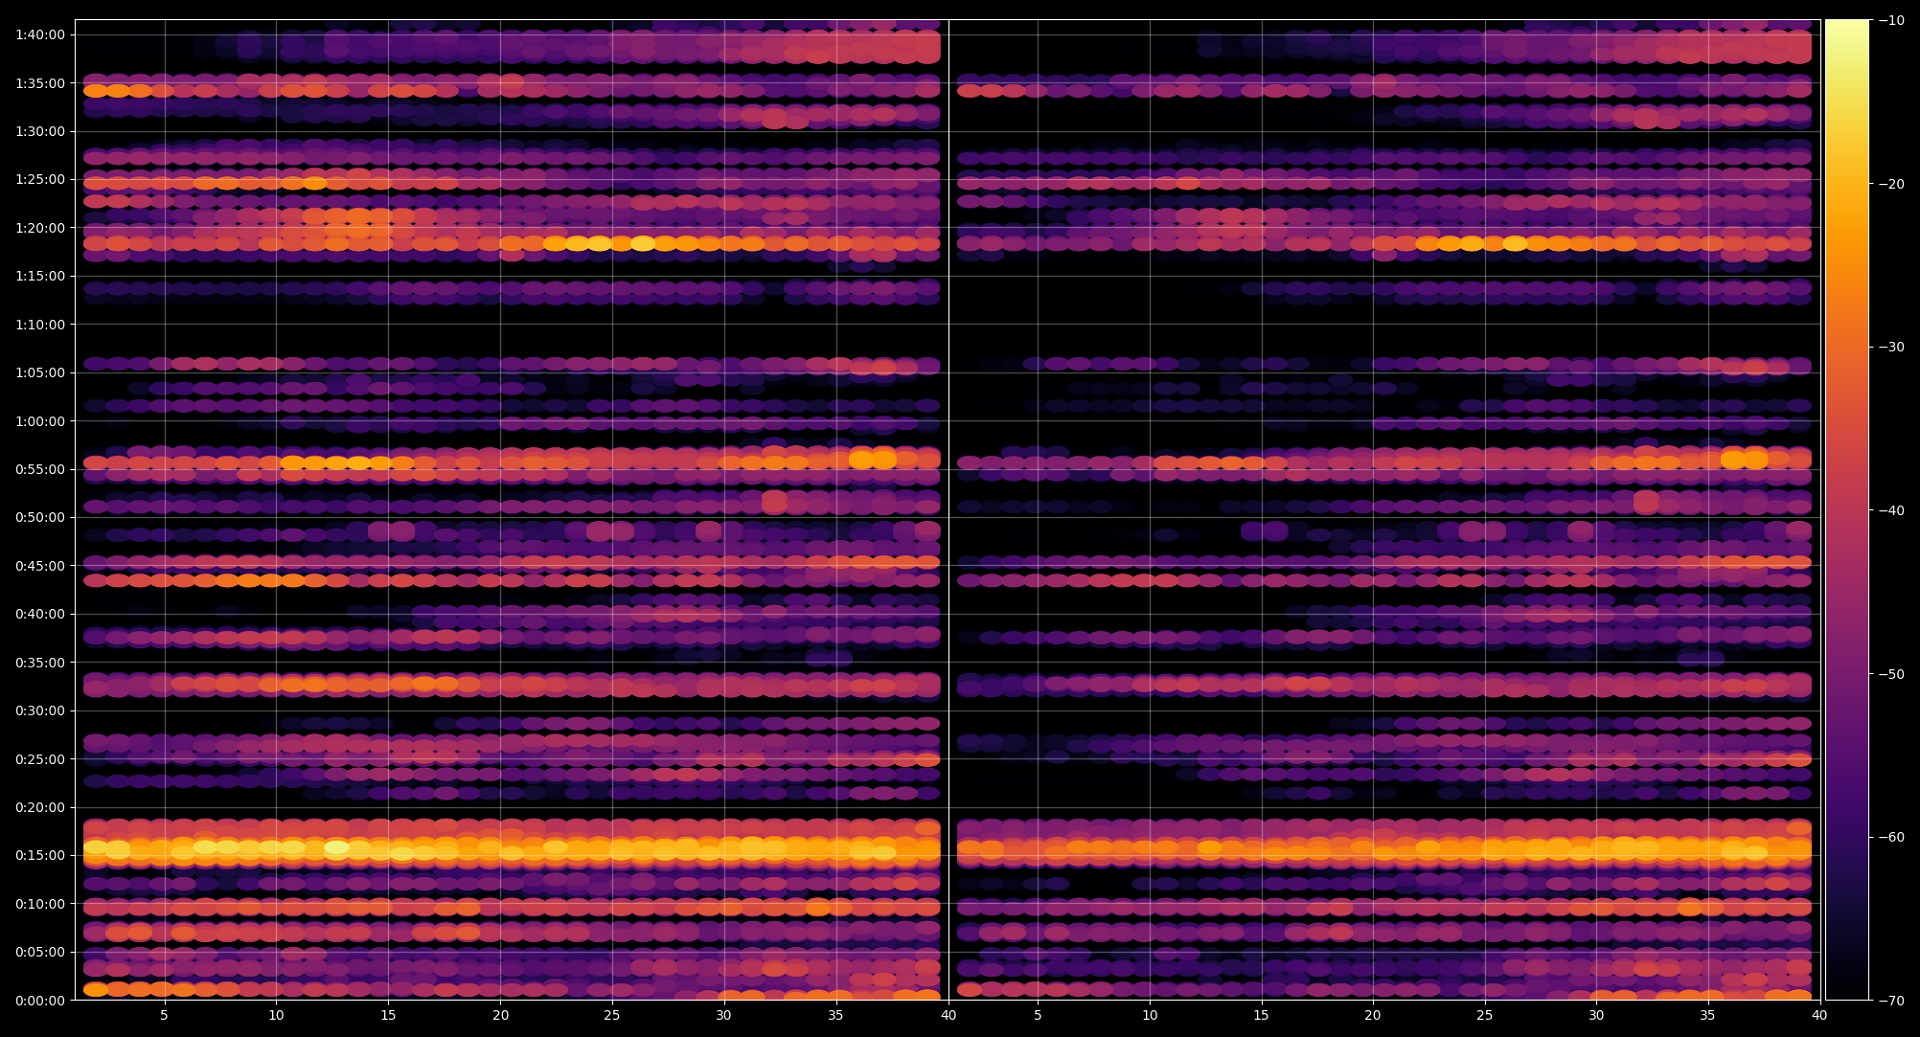The image size is (1920, 1037).
Task: Select the 0:00:00 y-axis origin label
Action: point(40,1000)
